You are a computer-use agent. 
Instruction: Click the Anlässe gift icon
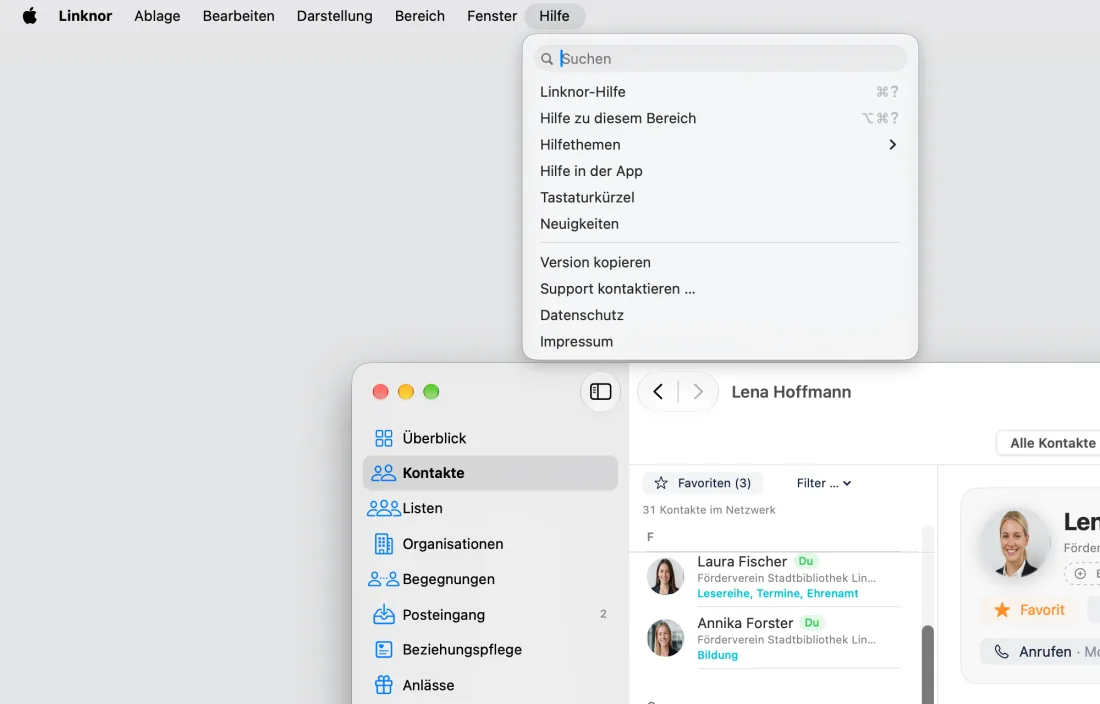tap(384, 685)
